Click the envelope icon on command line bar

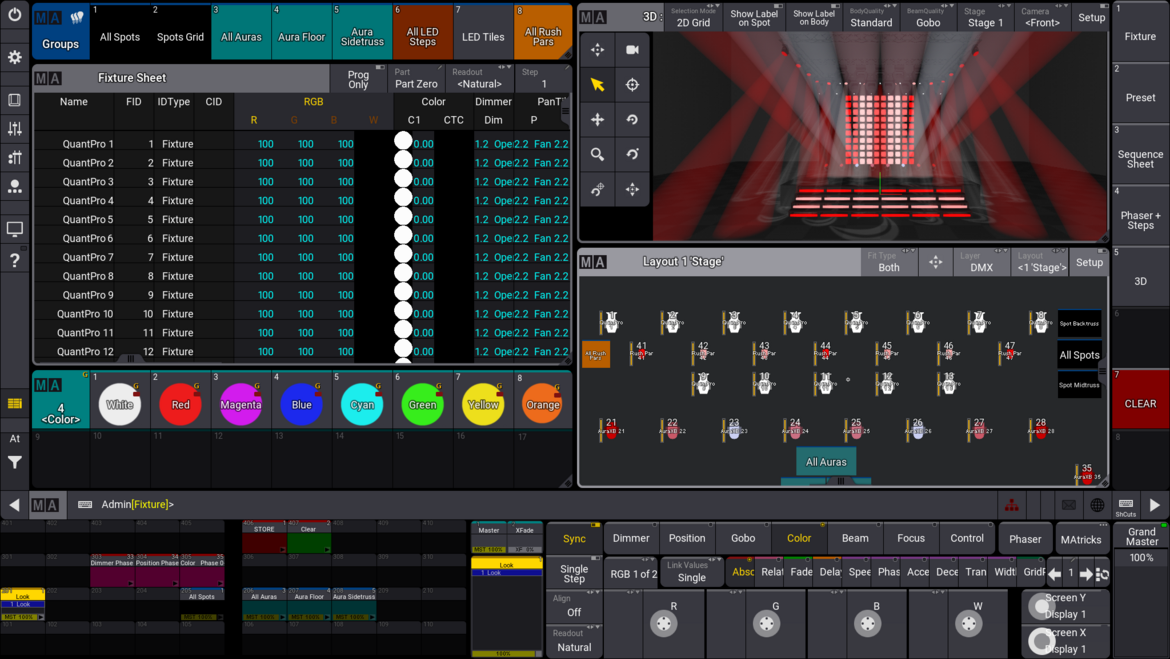pos(1069,505)
